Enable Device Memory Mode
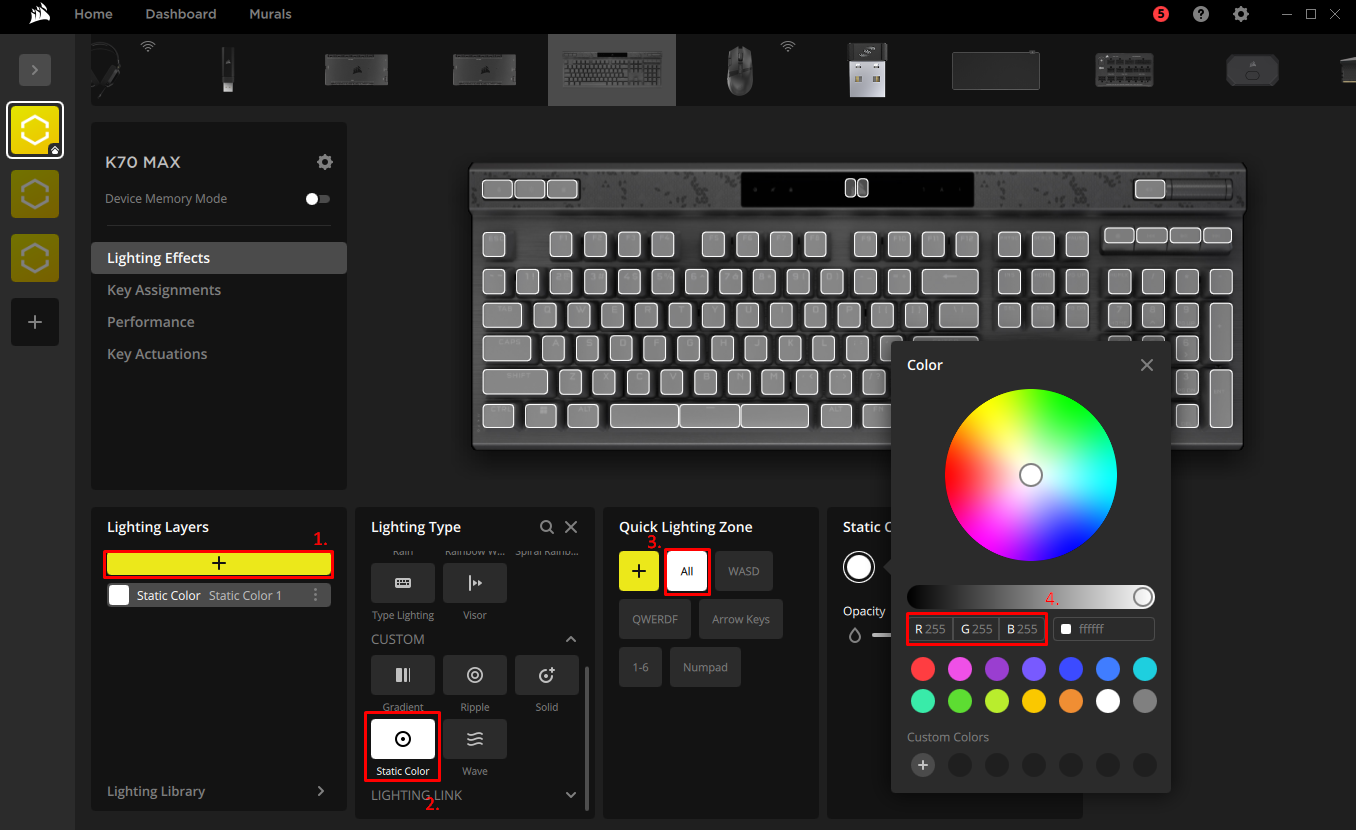Screen dimensions: 1356x830 tap(317, 198)
